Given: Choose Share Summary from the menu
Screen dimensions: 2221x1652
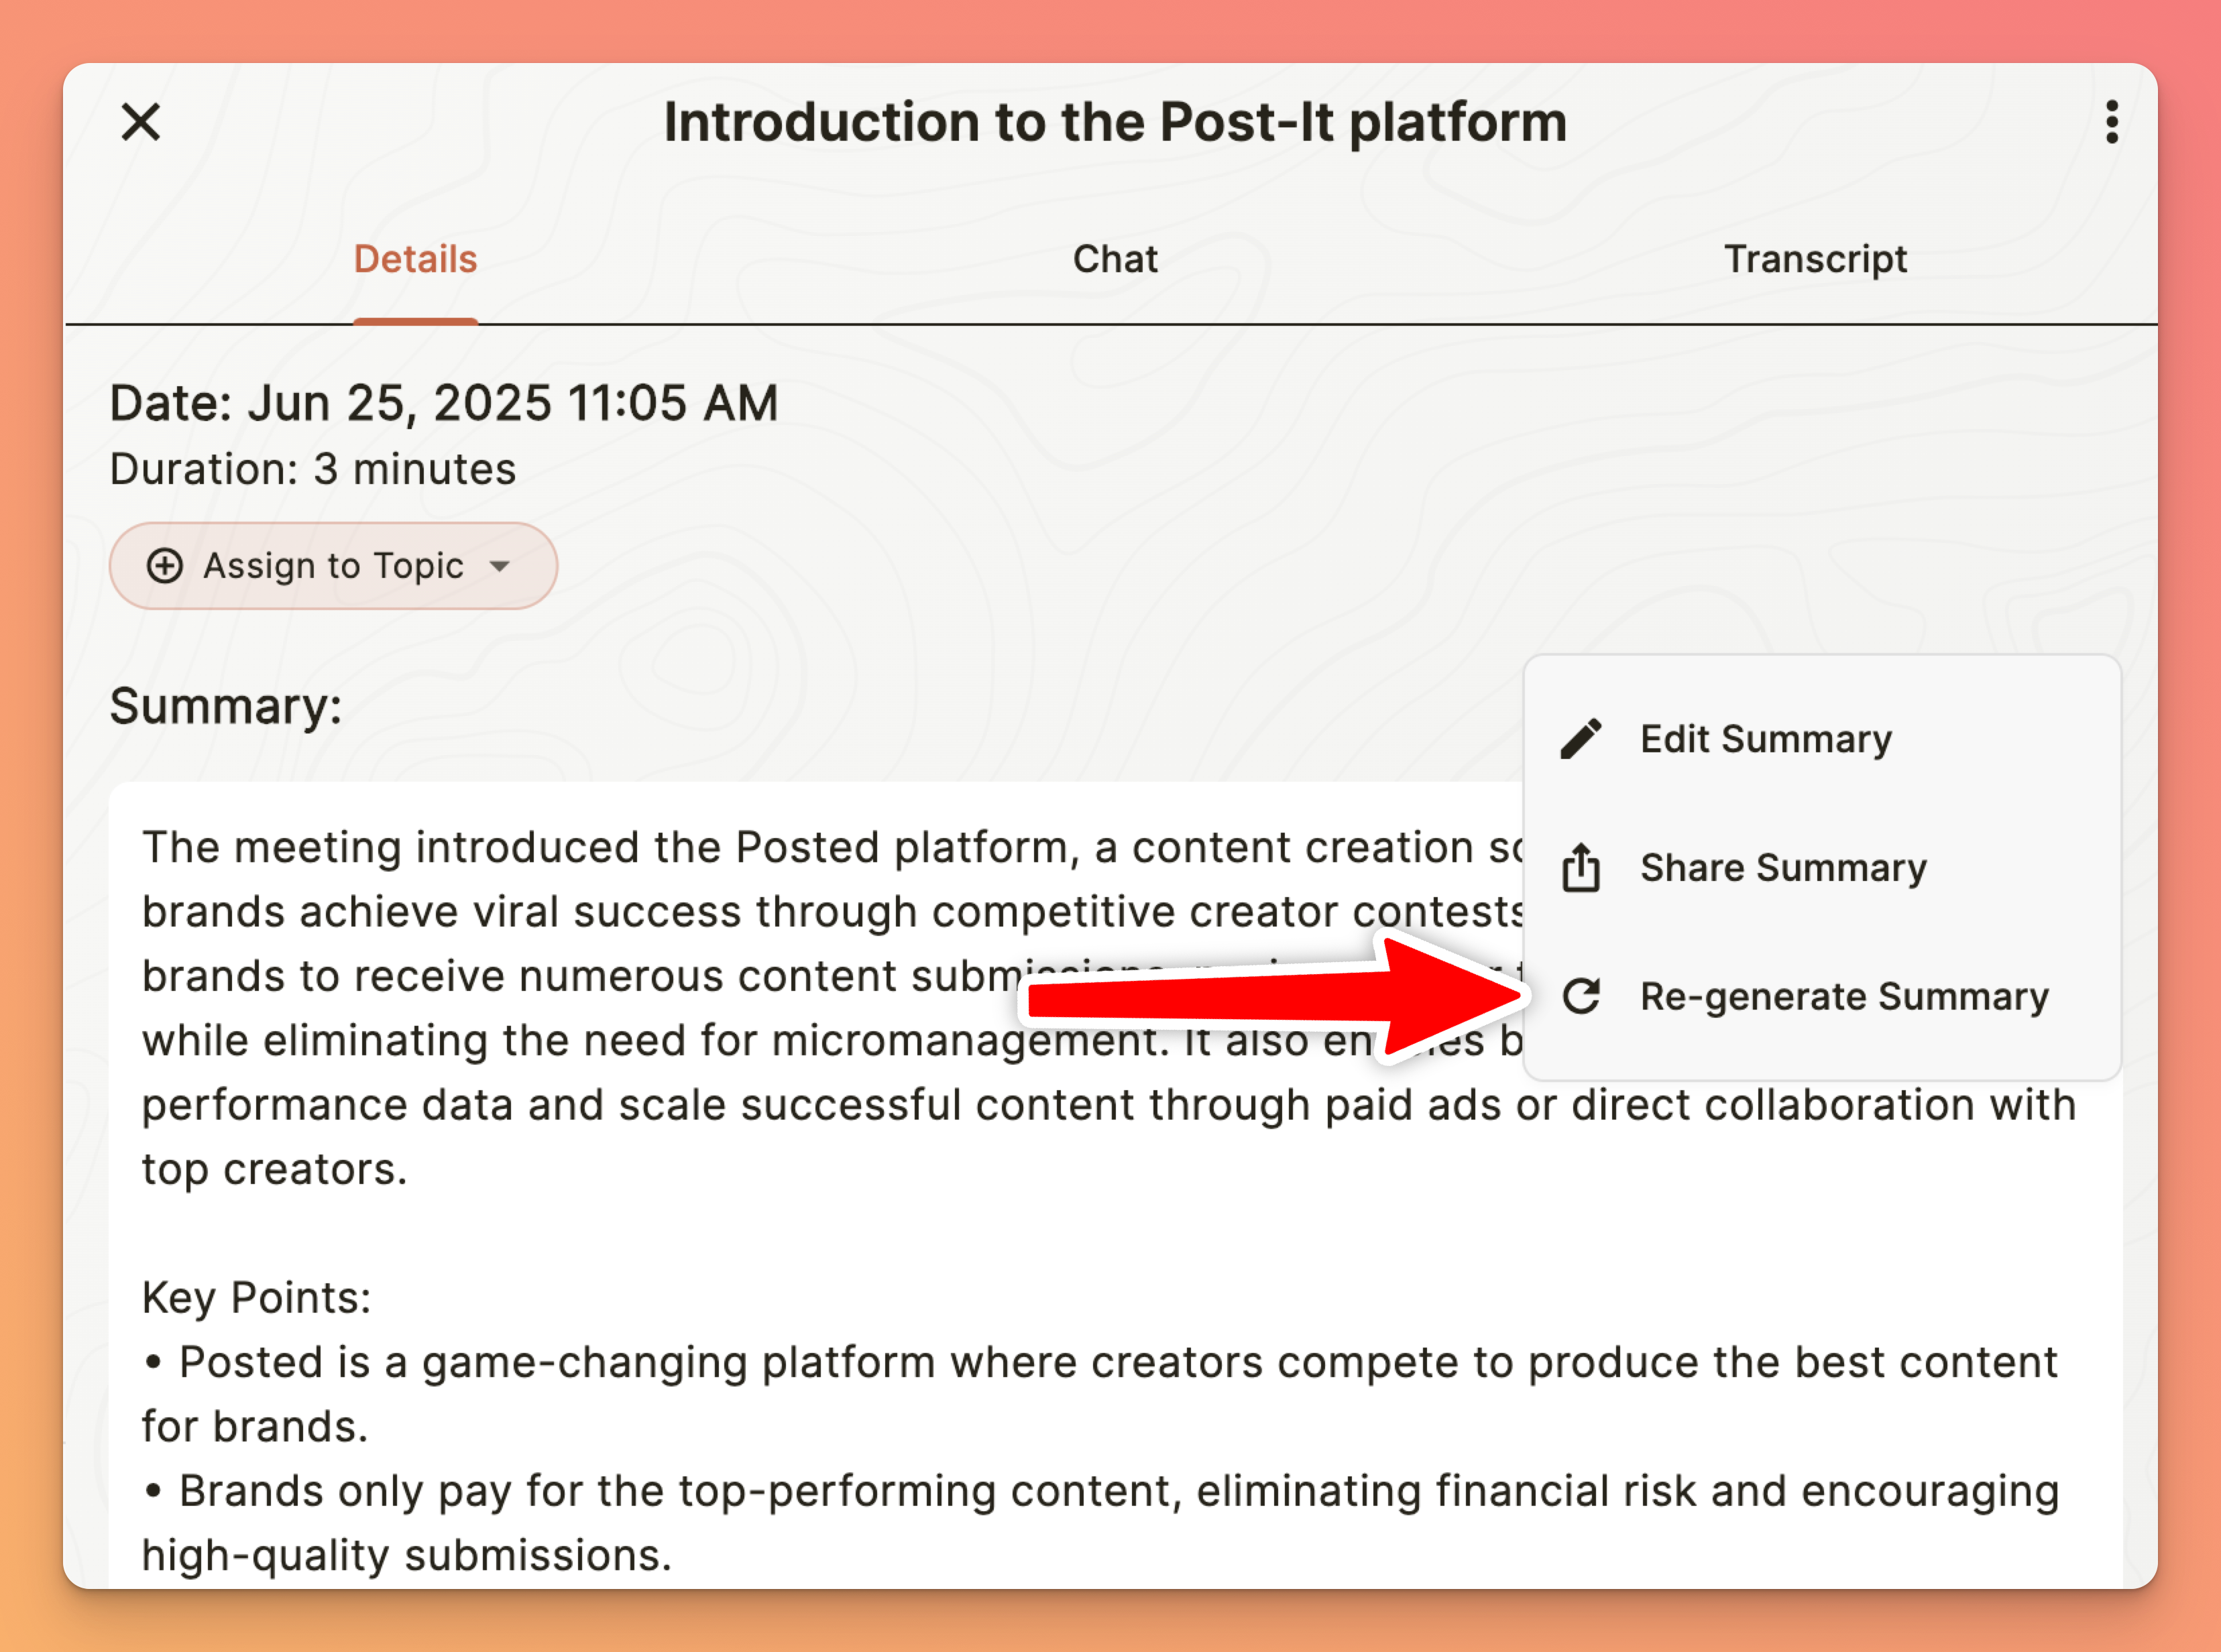Looking at the screenshot, I should [x=1783, y=867].
